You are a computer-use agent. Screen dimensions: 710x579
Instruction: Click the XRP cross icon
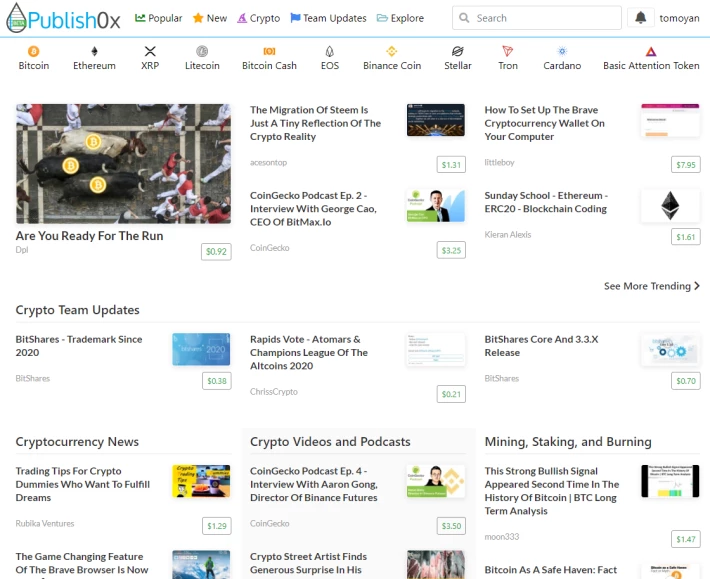[150, 51]
